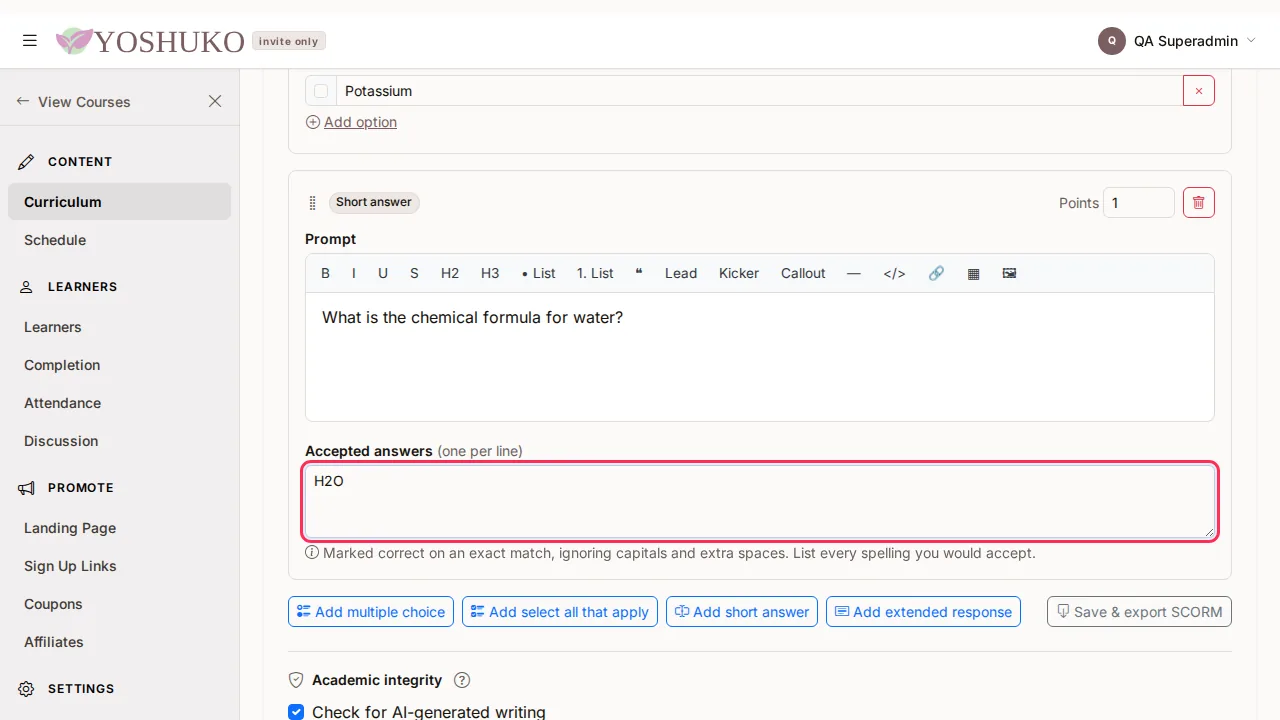This screenshot has height=720, width=1280.
Task: Focus the Accepted answers text area
Action: coord(760,501)
